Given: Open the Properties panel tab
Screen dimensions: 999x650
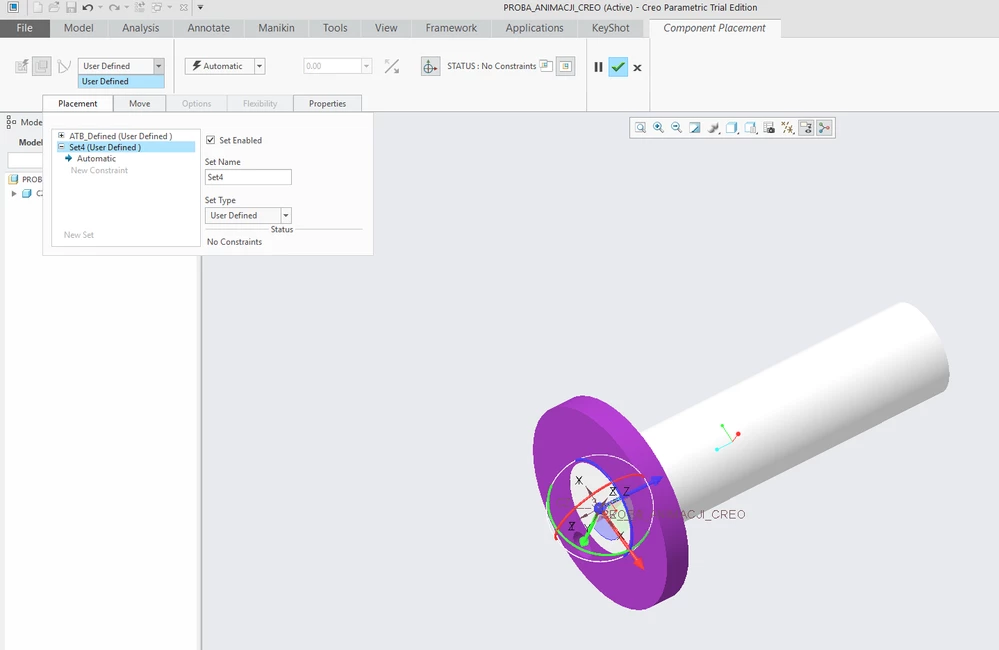Looking at the screenshot, I should coord(327,104).
